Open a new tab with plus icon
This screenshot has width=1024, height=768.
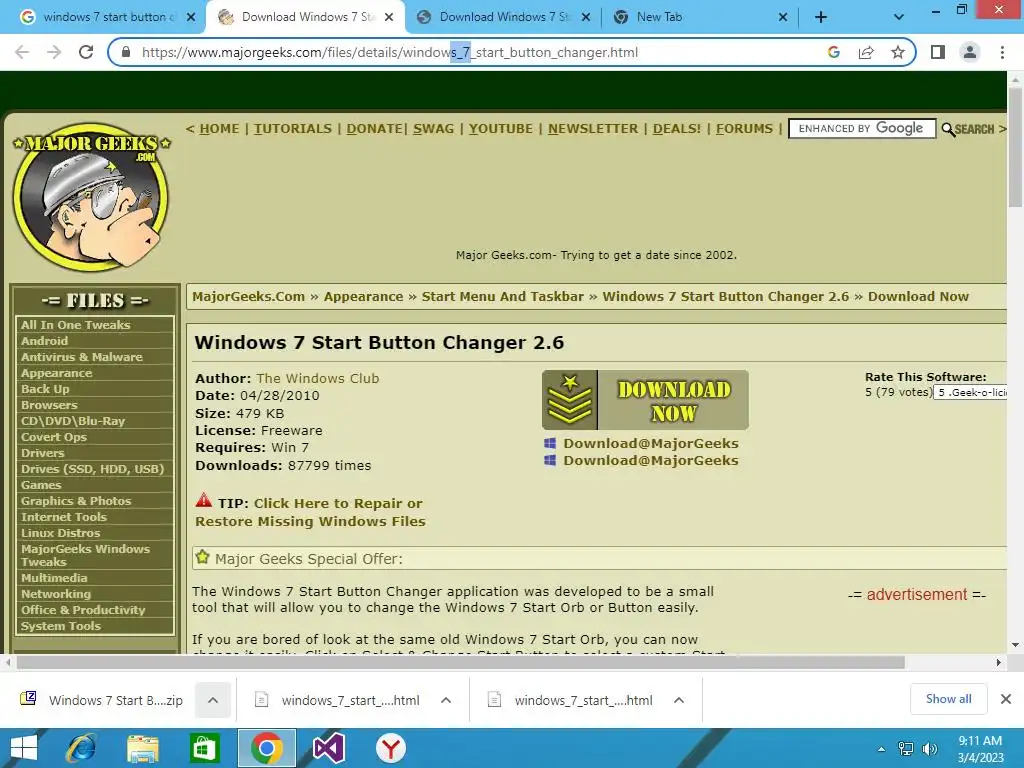pos(821,17)
